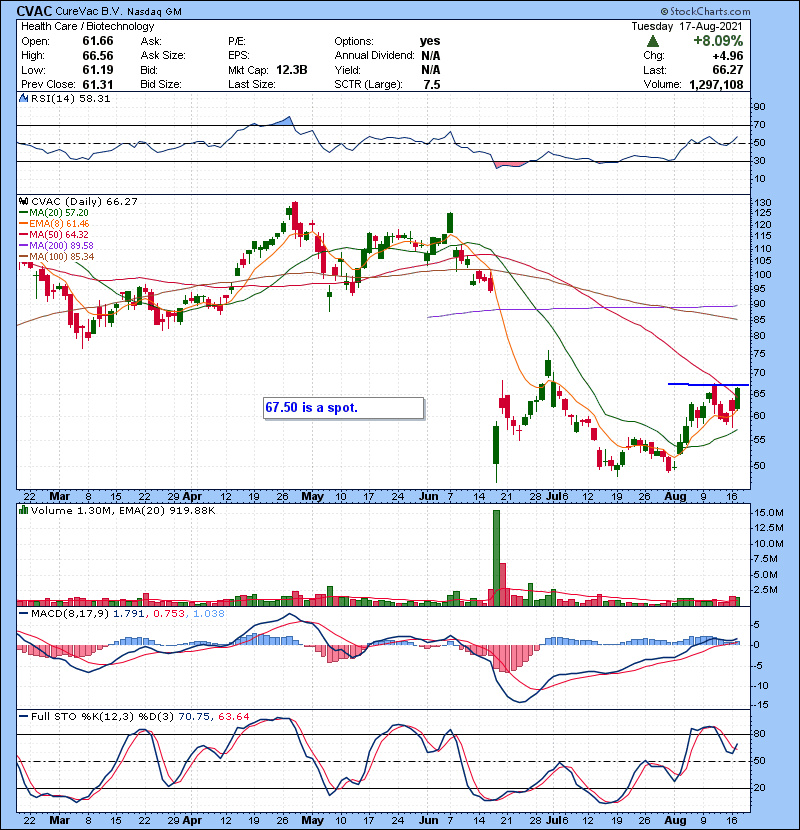This screenshot has width=800, height=830.
Task: Click the stochastic %K value 70.75
Action: click(x=194, y=717)
